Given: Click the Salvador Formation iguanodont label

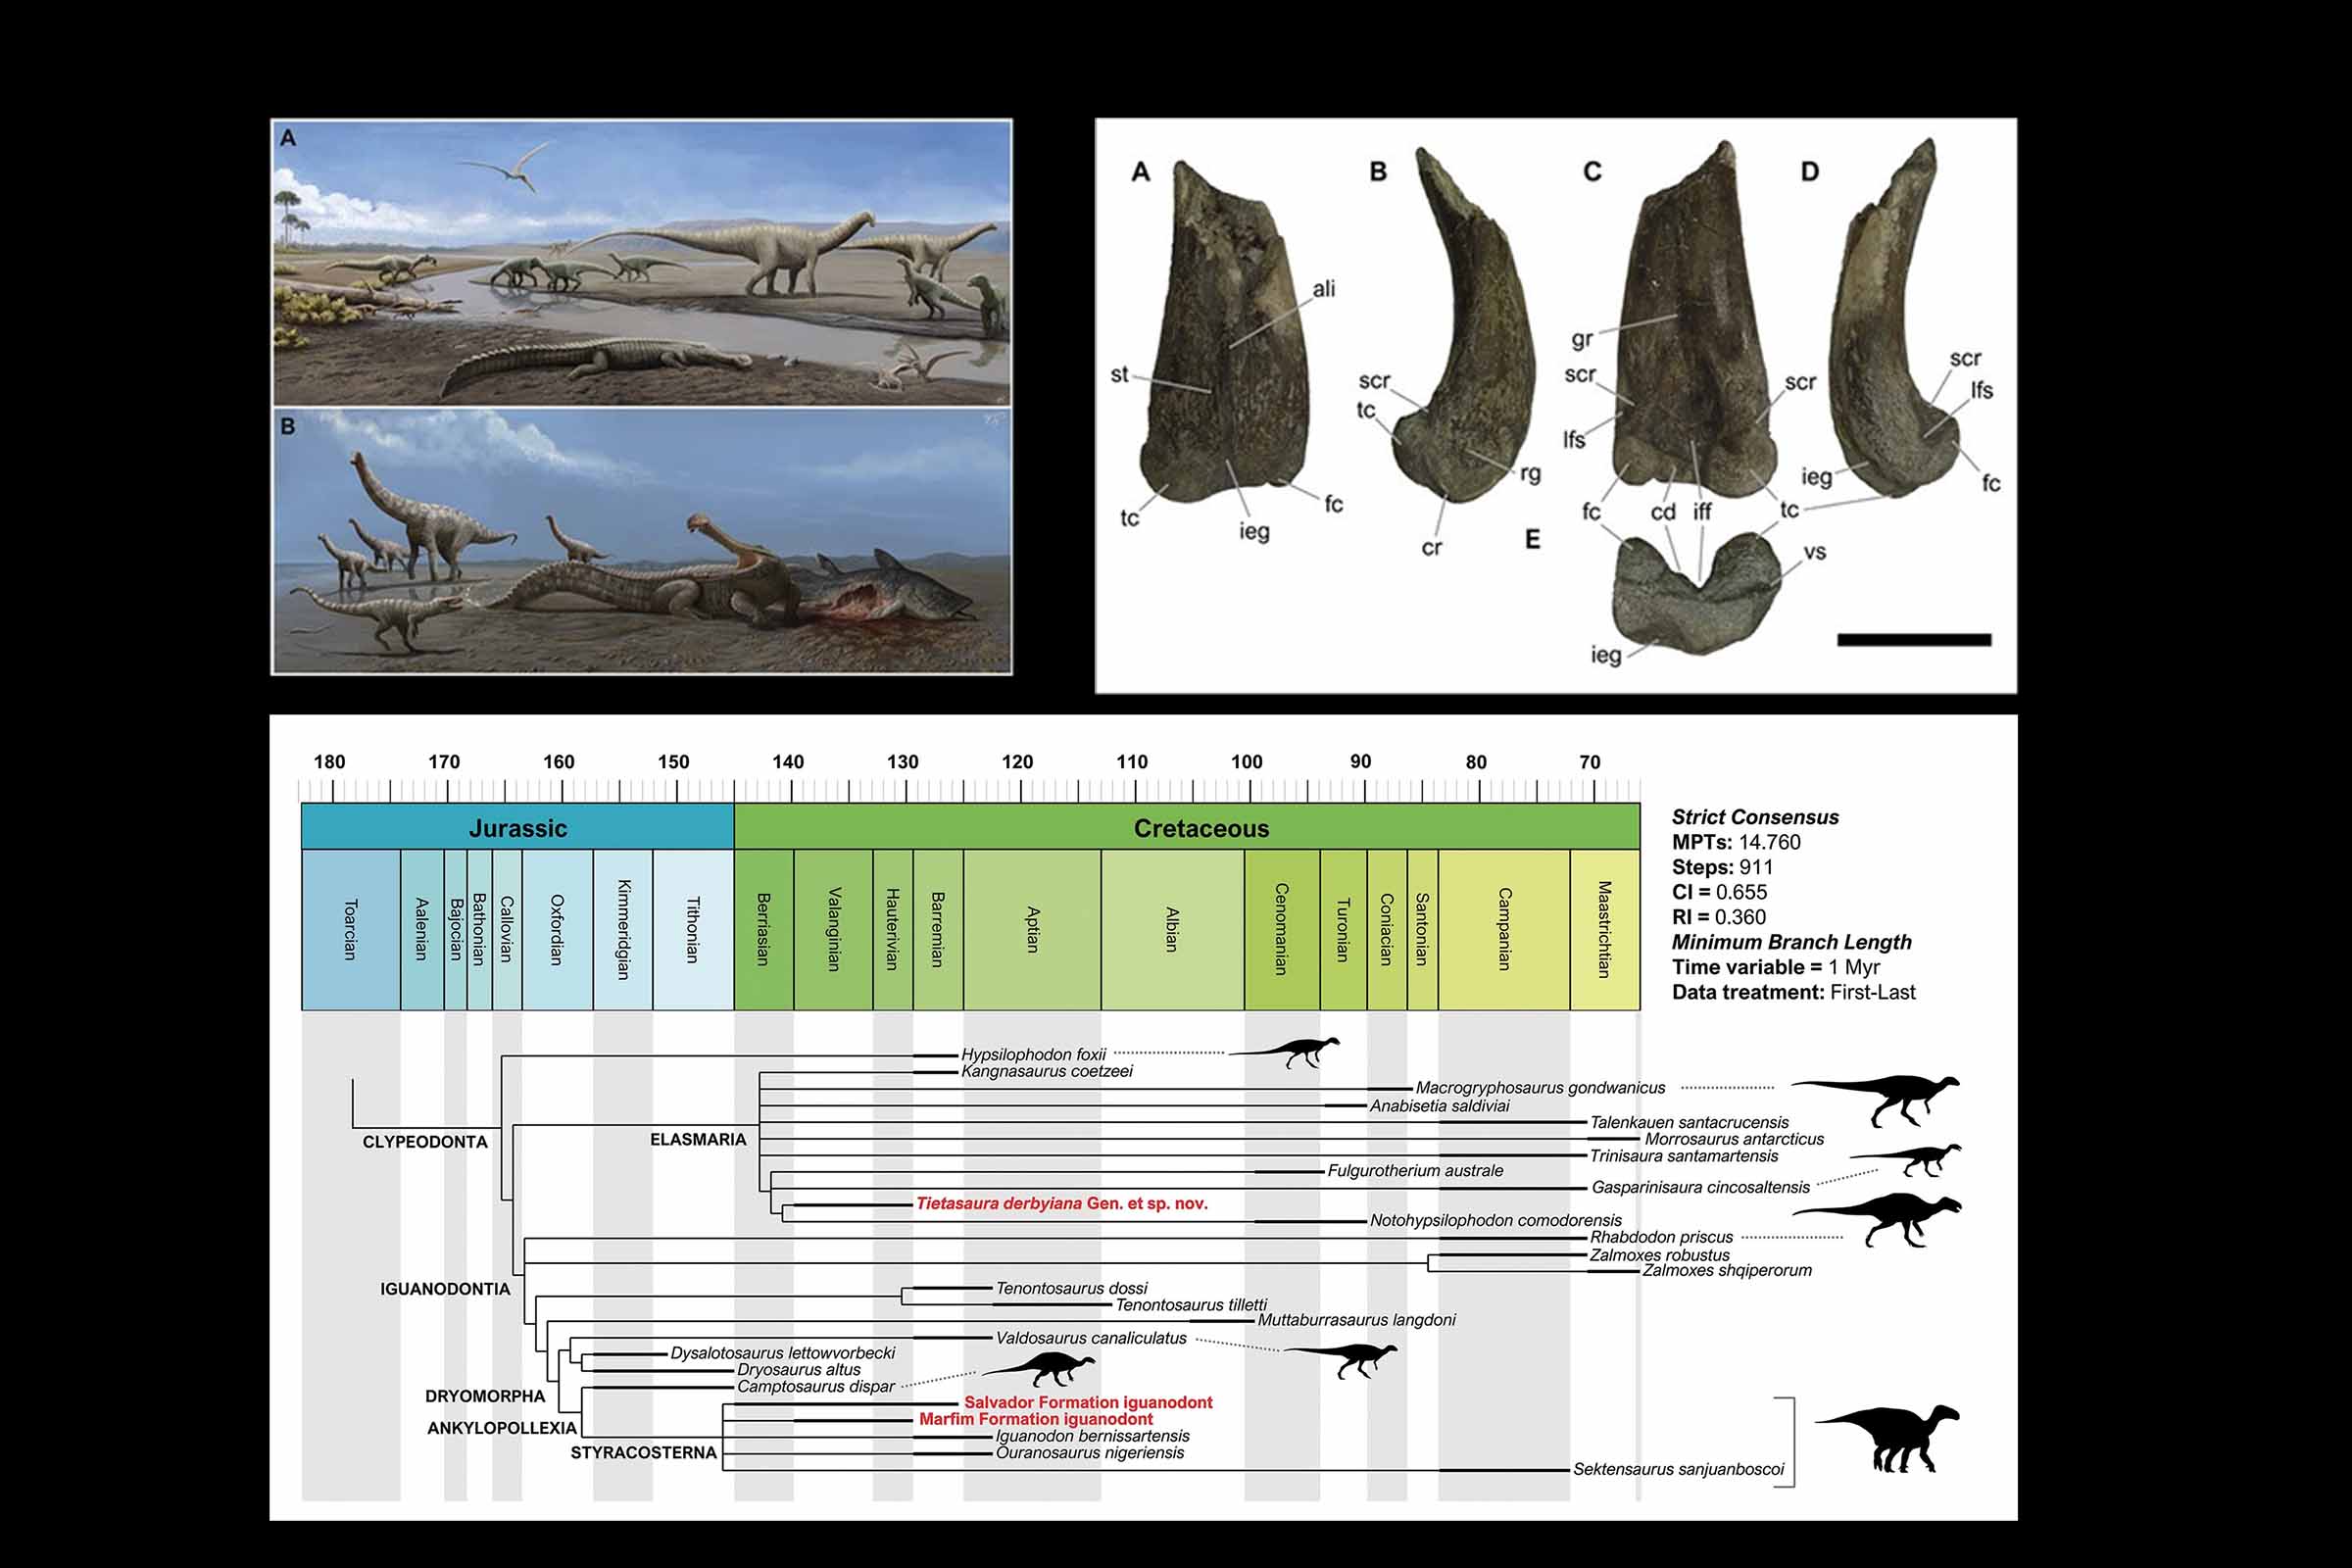Looking at the screenshot, I should [1087, 1402].
